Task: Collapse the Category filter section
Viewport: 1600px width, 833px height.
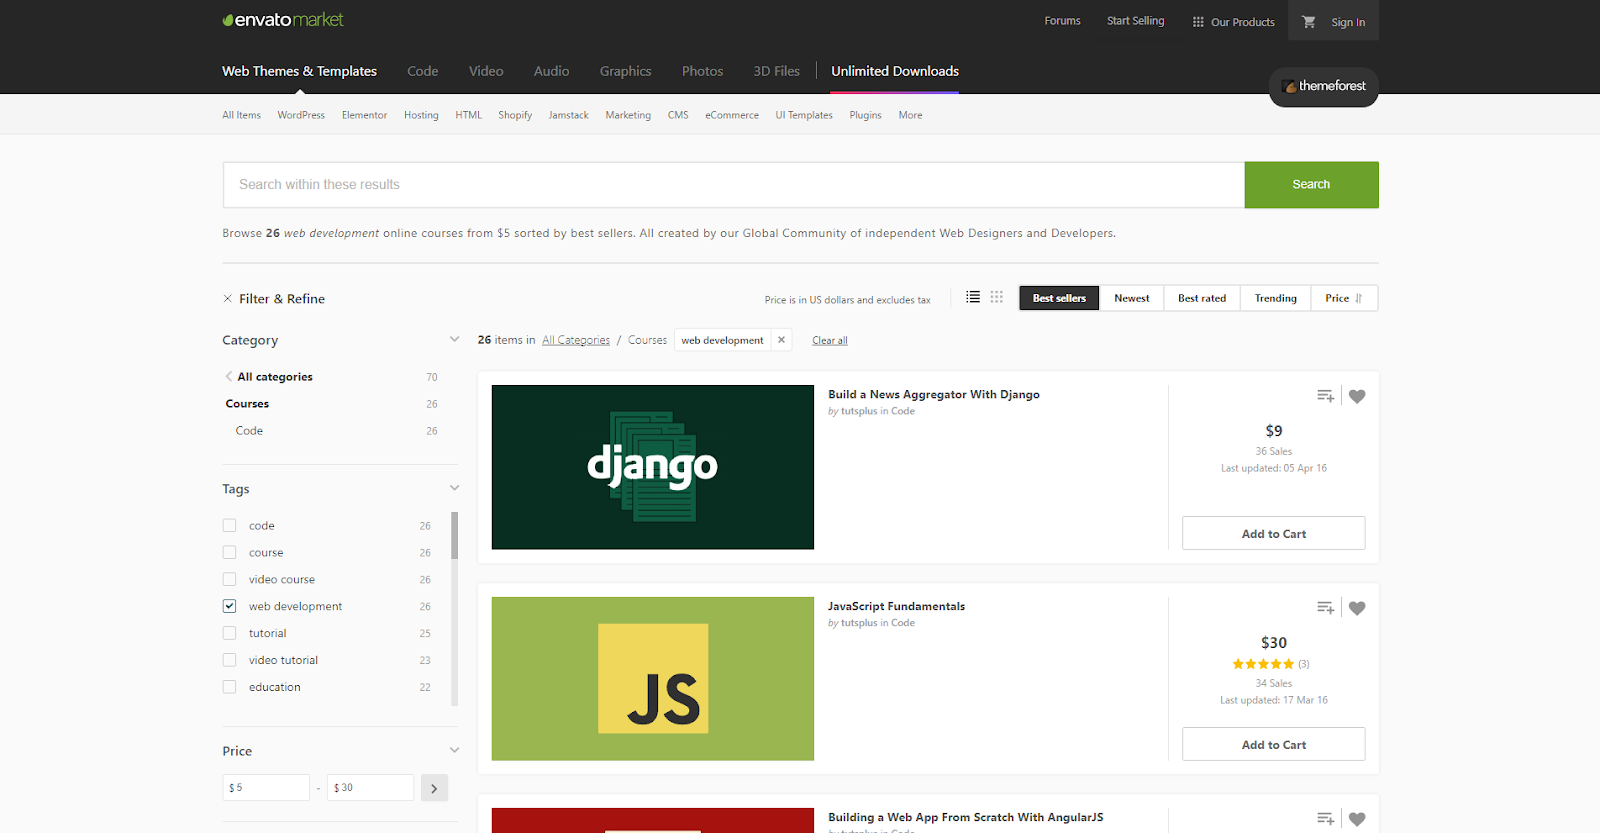Action: [455, 340]
